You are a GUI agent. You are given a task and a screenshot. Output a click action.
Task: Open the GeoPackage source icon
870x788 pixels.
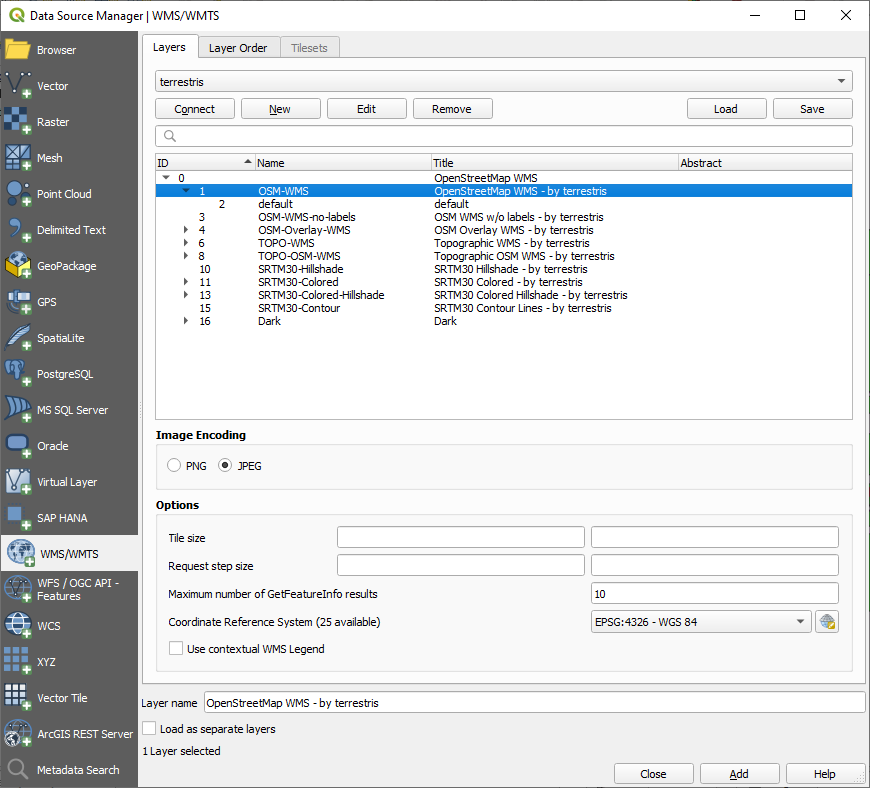[x=19, y=266]
